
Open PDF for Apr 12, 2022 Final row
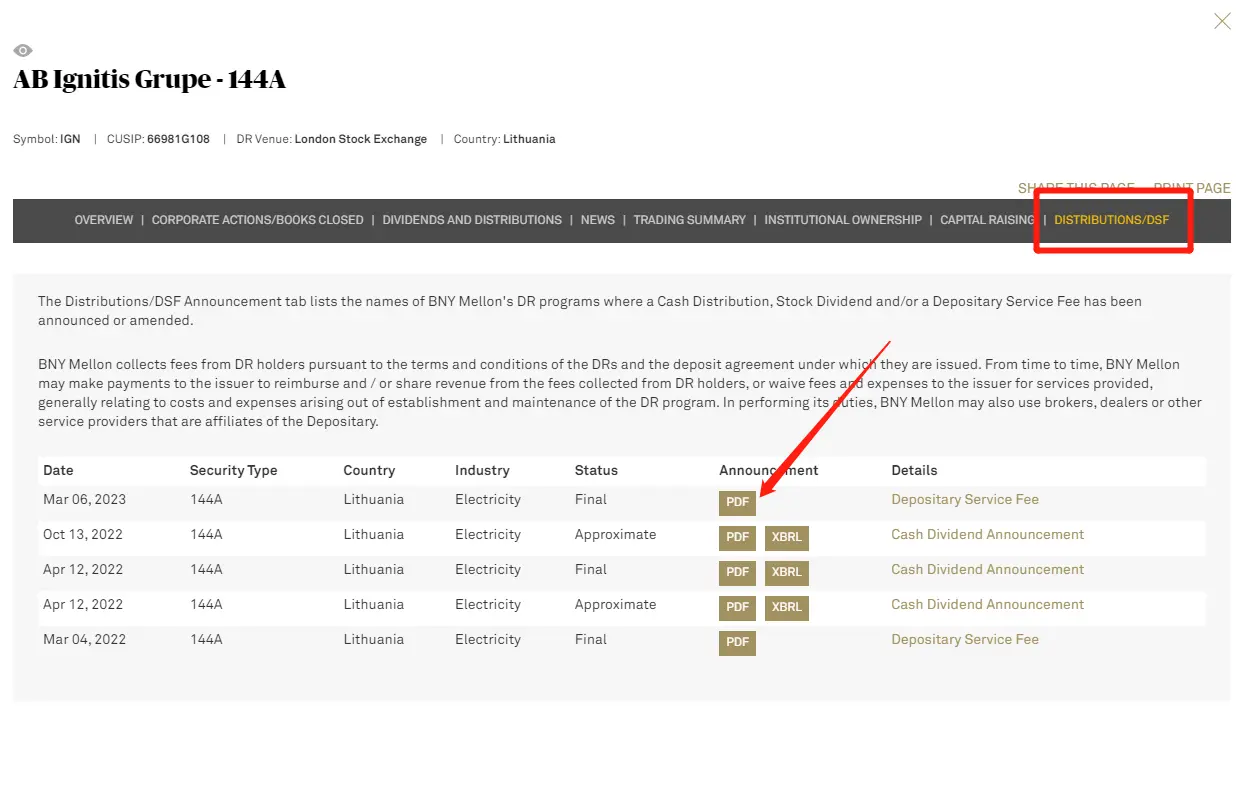coord(737,573)
